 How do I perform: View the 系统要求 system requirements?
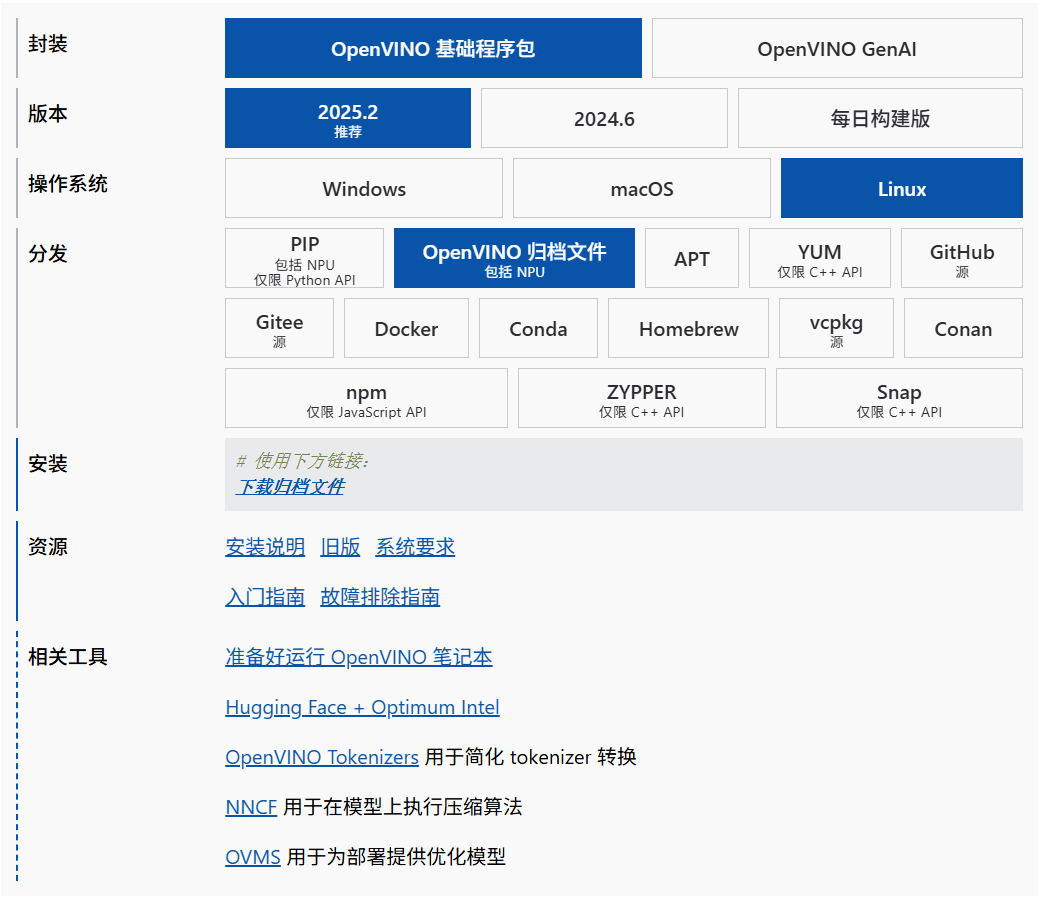[415, 547]
